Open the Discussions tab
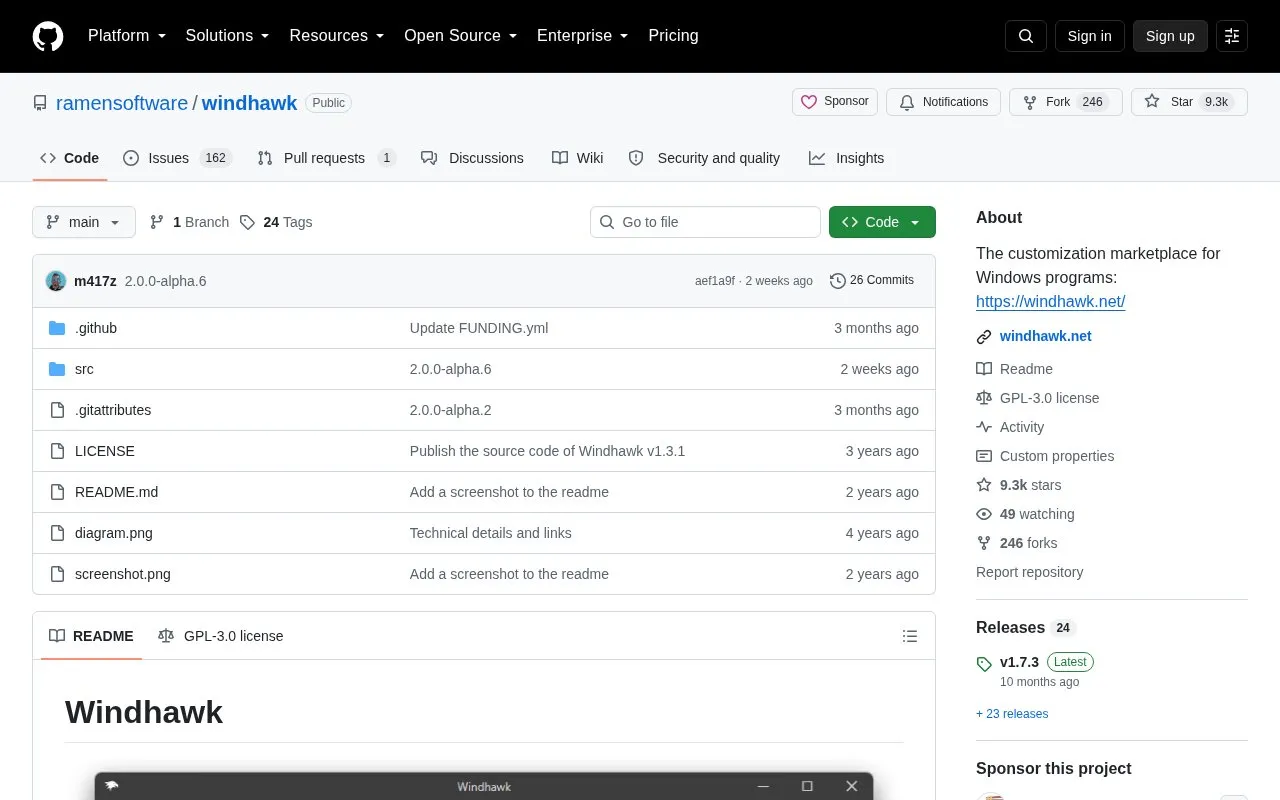This screenshot has width=1280, height=800. click(x=472, y=158)
